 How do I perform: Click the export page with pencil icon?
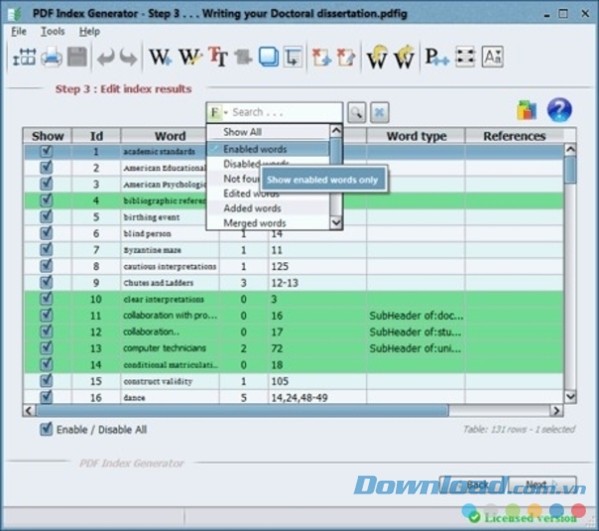(x=346, y=57)
